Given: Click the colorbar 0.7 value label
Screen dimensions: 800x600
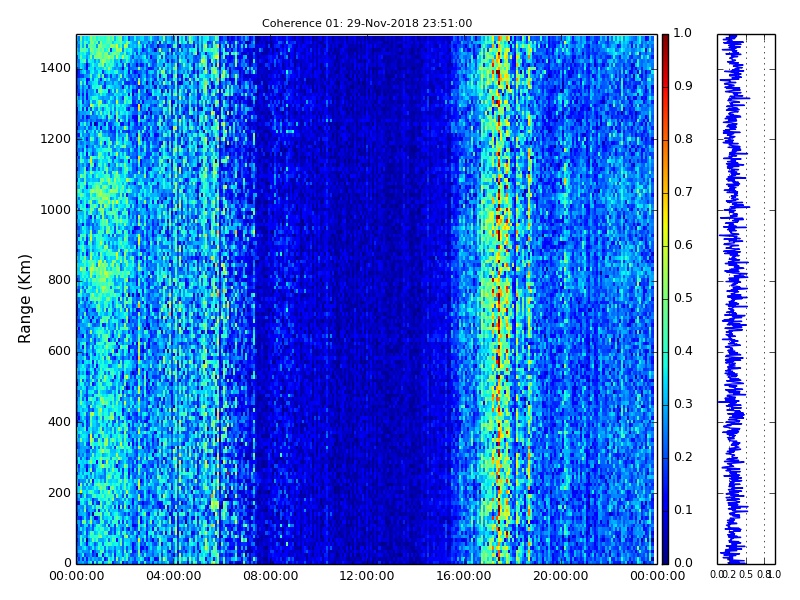Looking at the screenshot, I should [683, 192].
